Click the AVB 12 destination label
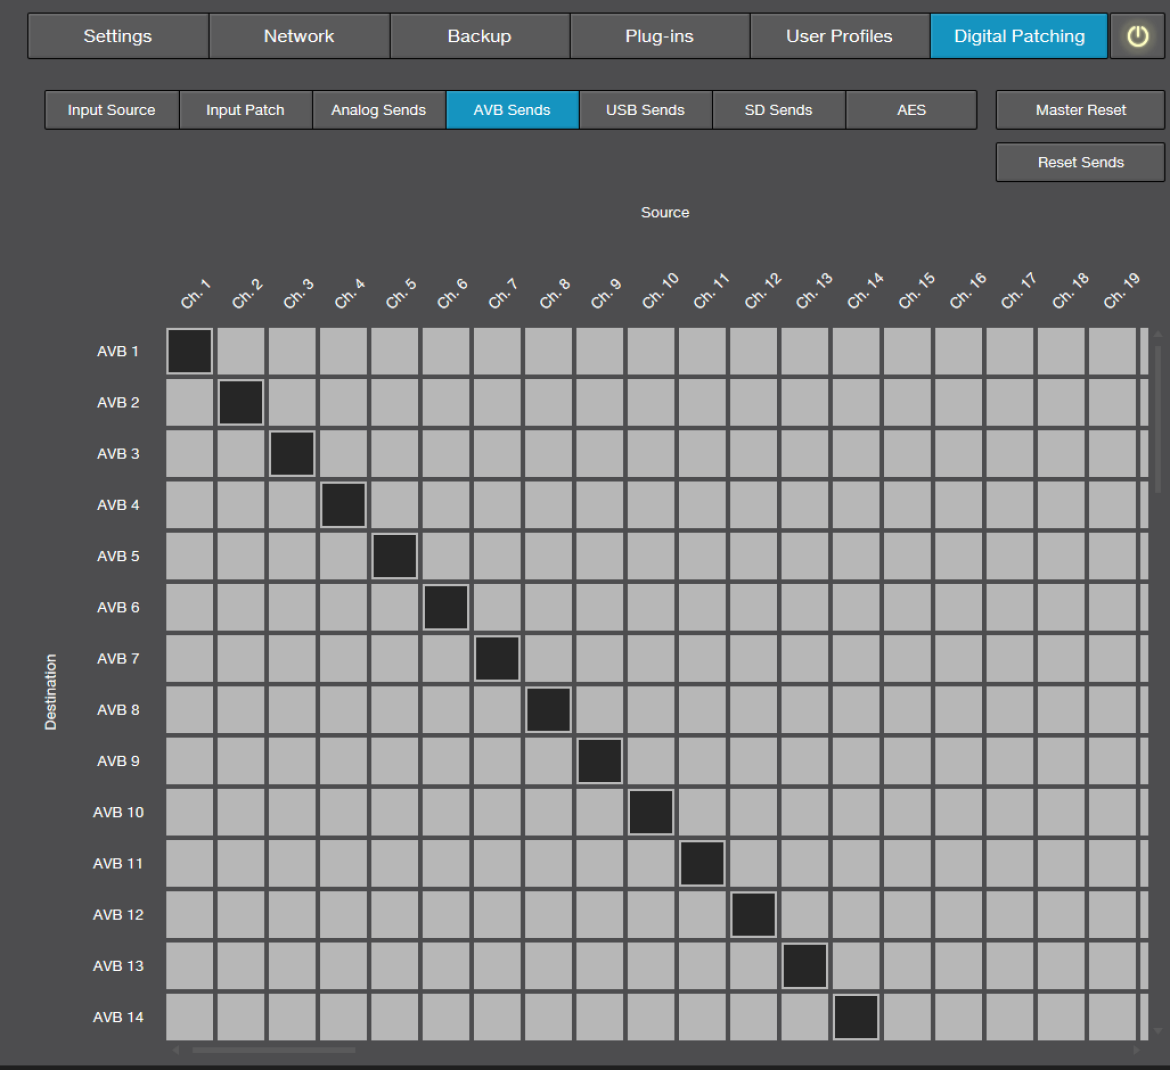Viewport: 1170px width, 1070px height. pyautogui.click(x=118, y=915)
